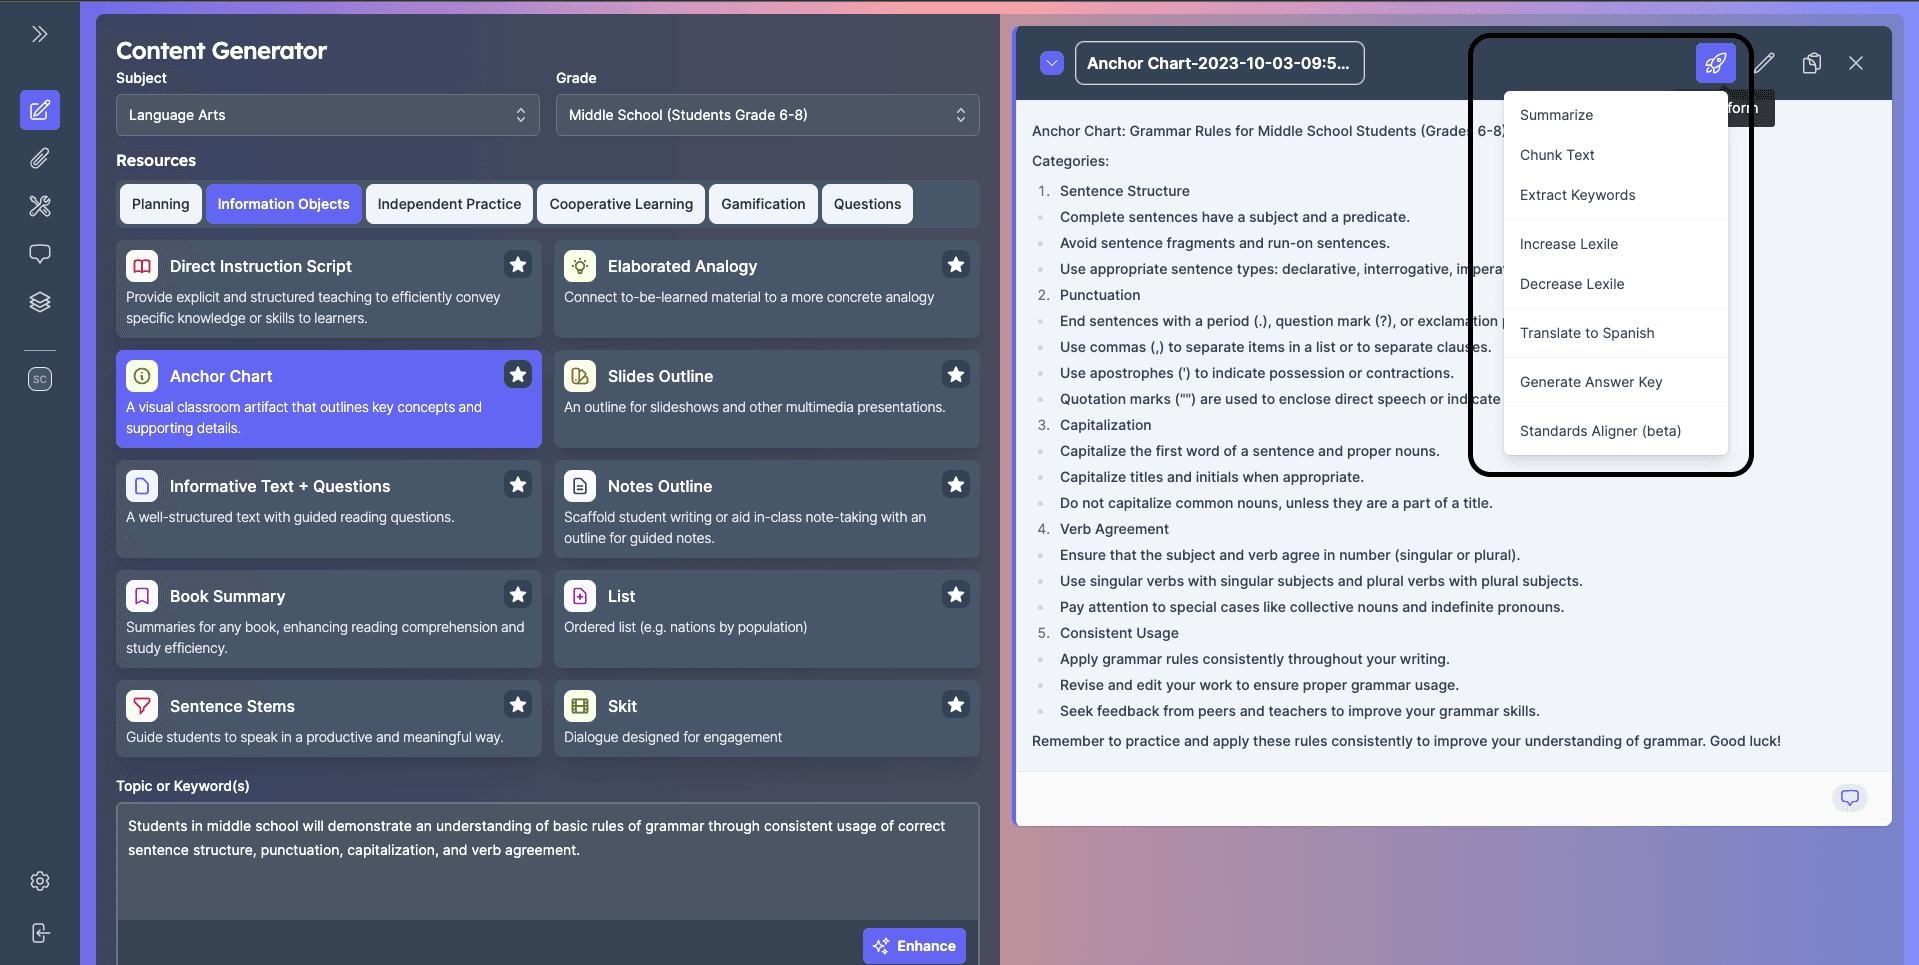1919x965 pixels.
Task: Select the Sentence Stems resource card title
Action: click(x=232, y=706)
